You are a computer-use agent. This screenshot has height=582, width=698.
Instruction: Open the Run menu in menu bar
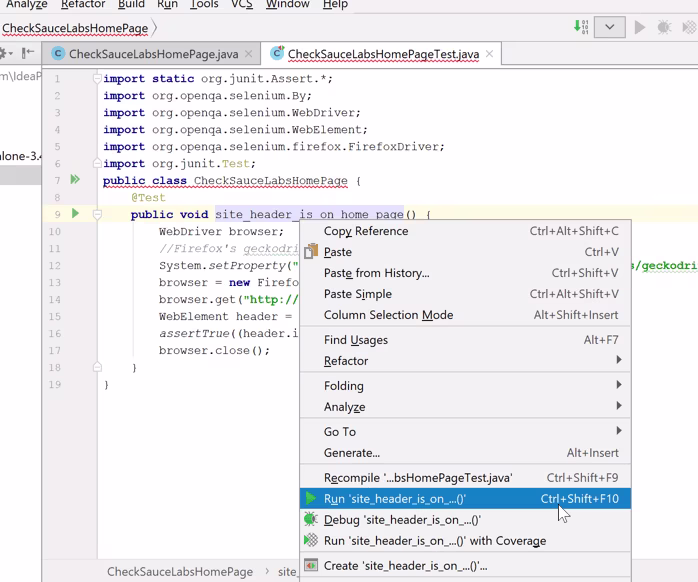pyautogui.click(x=167, y=4)
